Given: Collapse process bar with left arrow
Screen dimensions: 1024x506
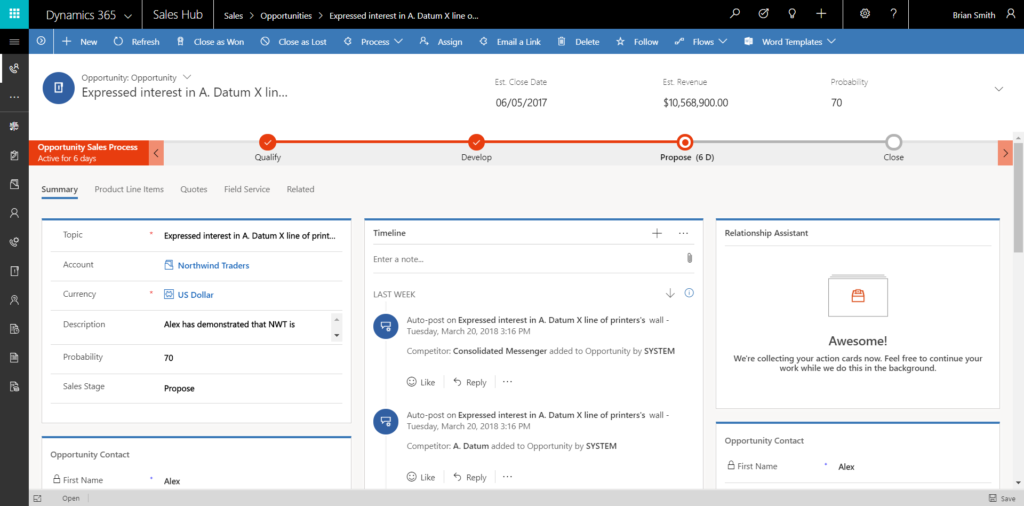Looking at the screenshot, I should click(156, 152).
